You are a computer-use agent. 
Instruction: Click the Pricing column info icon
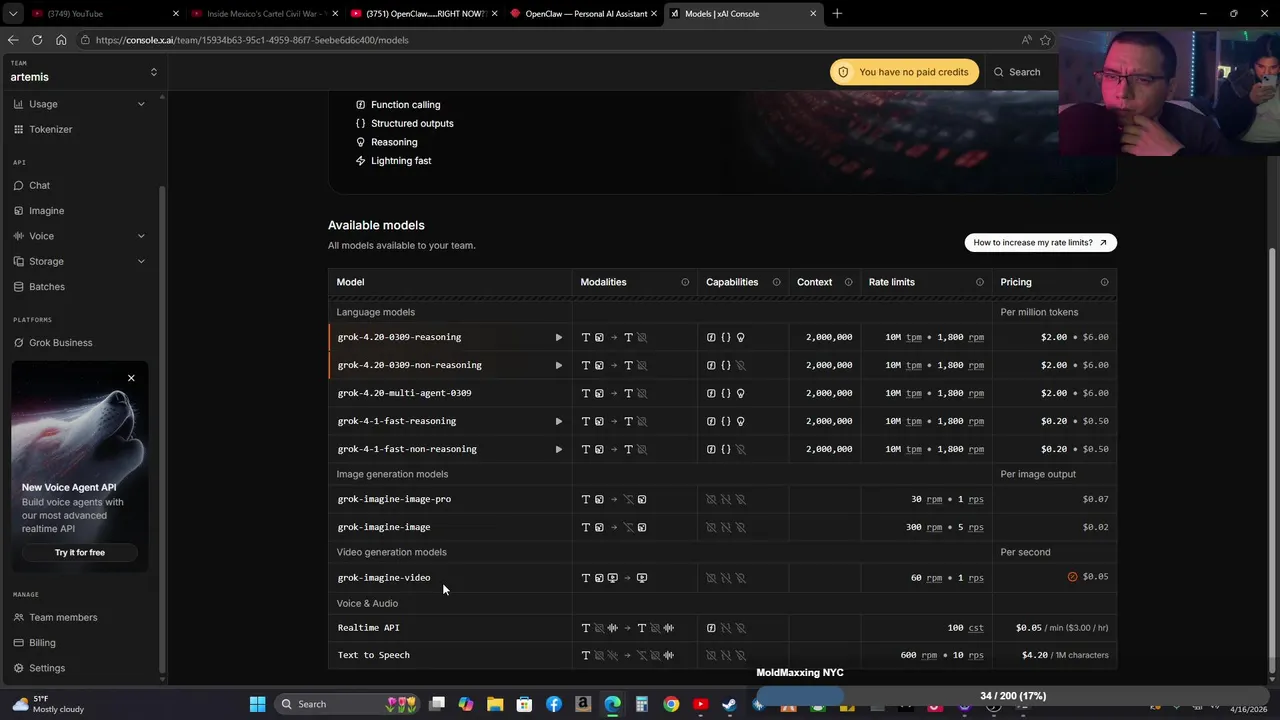[x=1104, y=282]
